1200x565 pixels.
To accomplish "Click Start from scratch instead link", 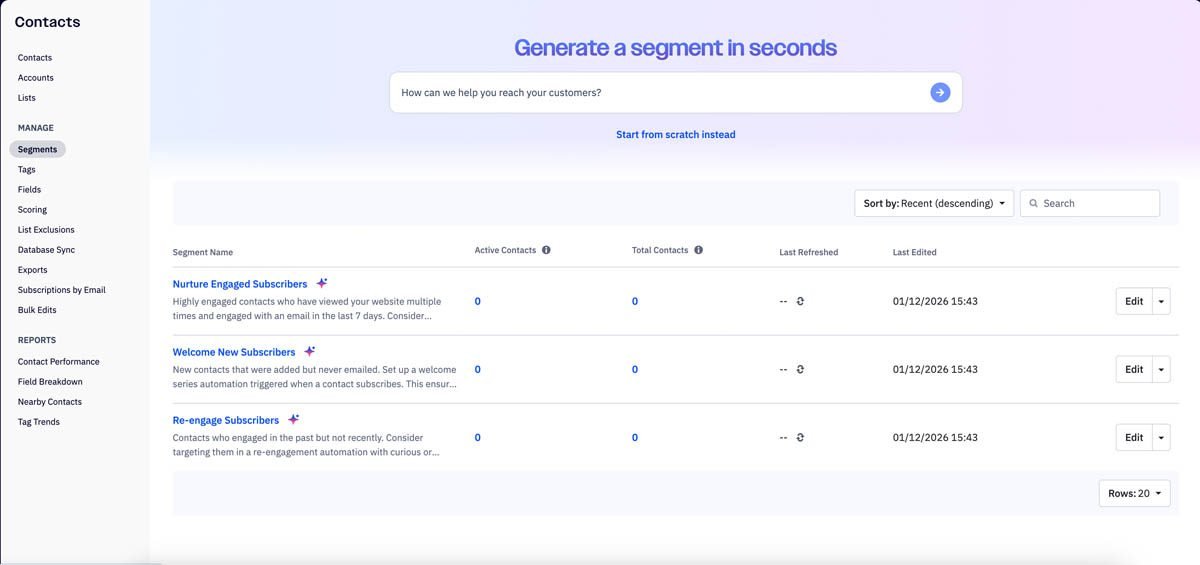I will (675, 134).
